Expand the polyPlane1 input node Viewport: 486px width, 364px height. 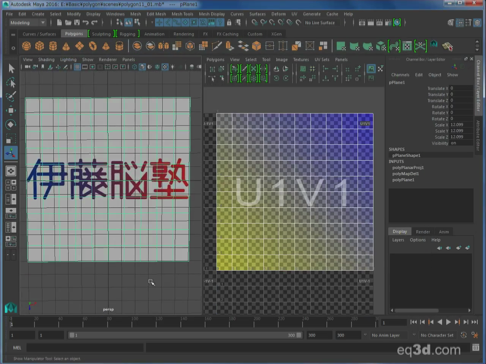[x=403, y=180]
